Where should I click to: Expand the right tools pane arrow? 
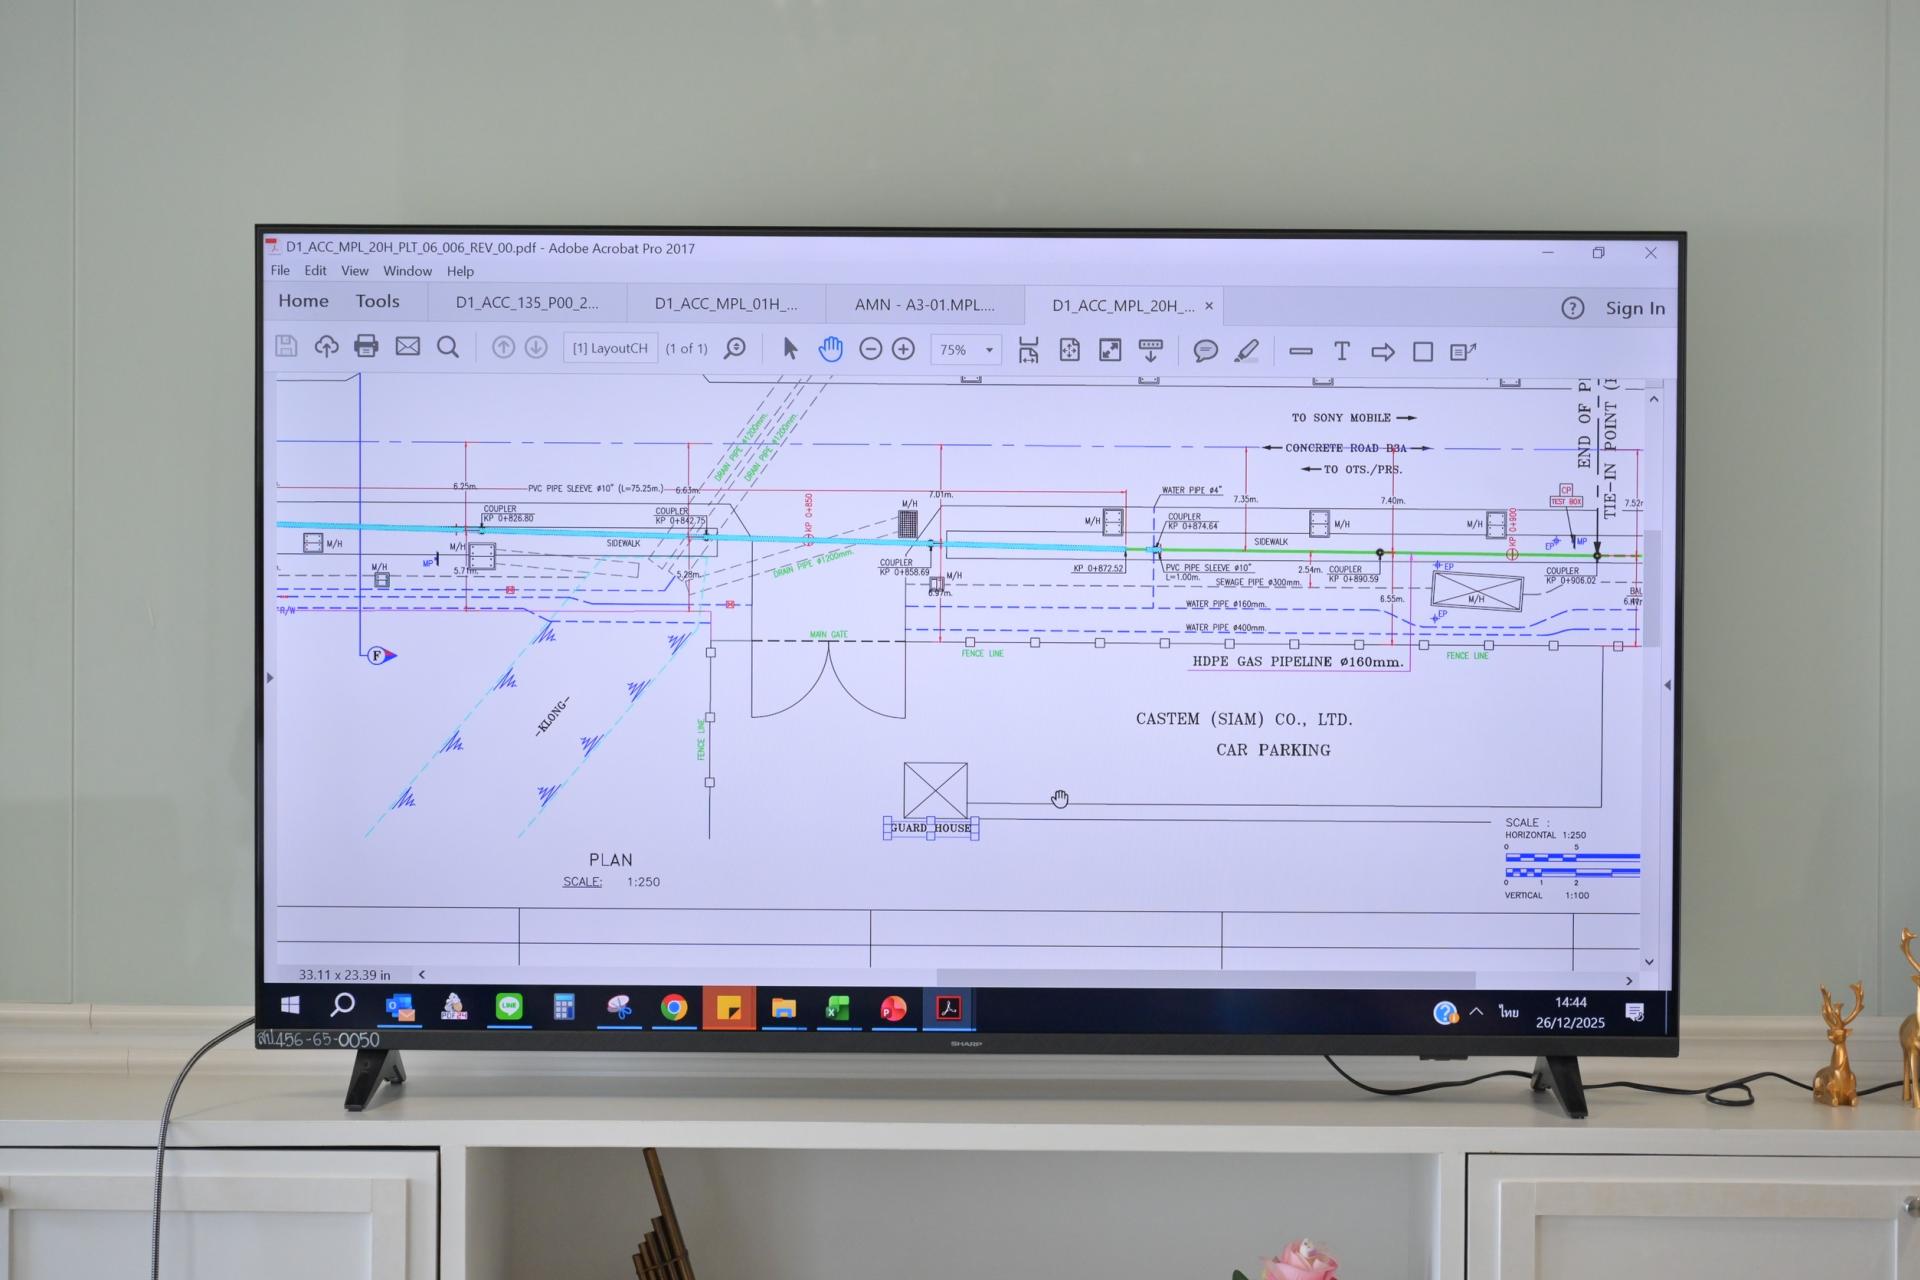point(1667,685)
